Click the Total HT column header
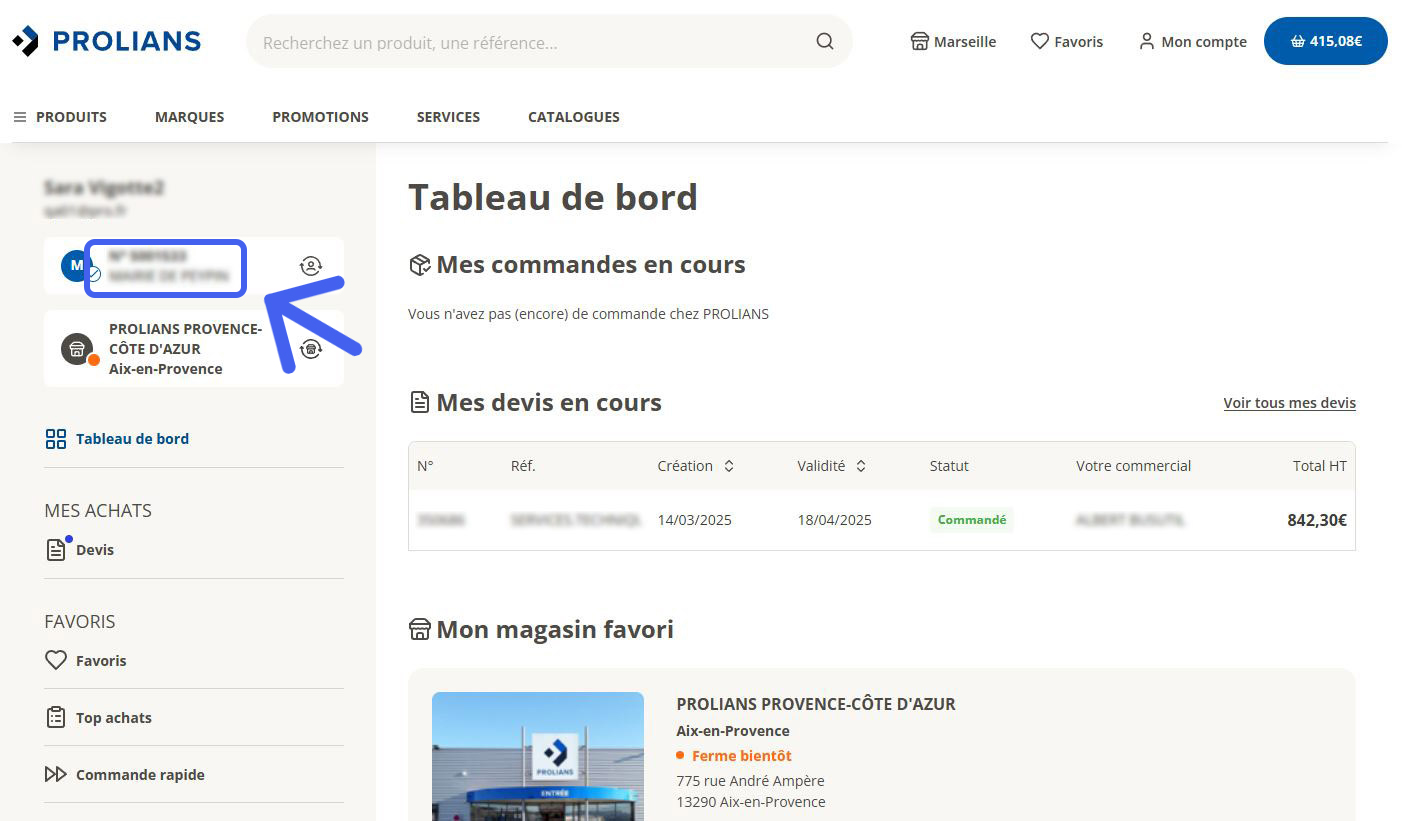The height and width of the screenshot is (821, 1402). [1320, 466]
